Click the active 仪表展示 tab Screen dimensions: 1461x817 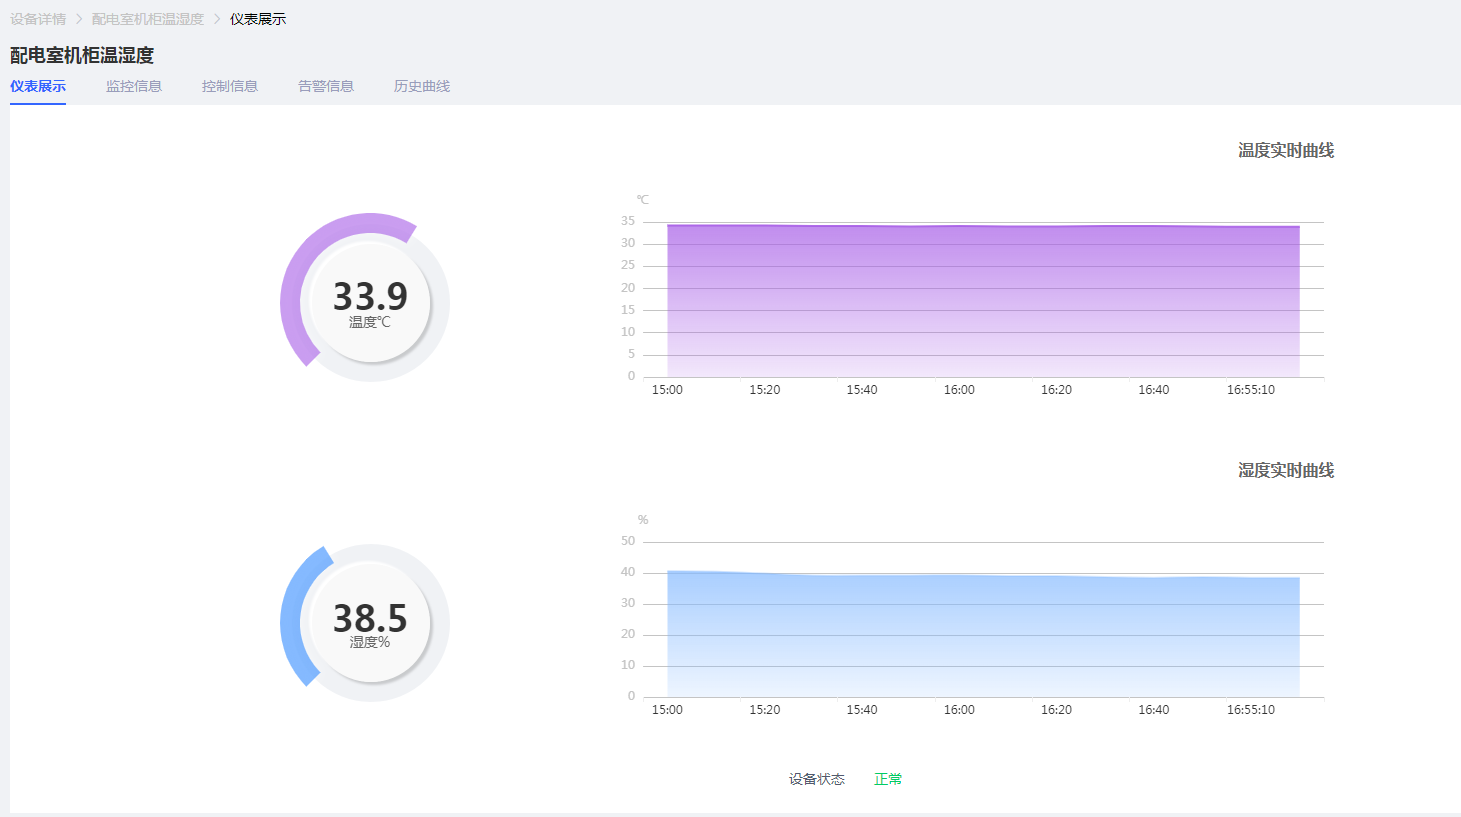38,86
